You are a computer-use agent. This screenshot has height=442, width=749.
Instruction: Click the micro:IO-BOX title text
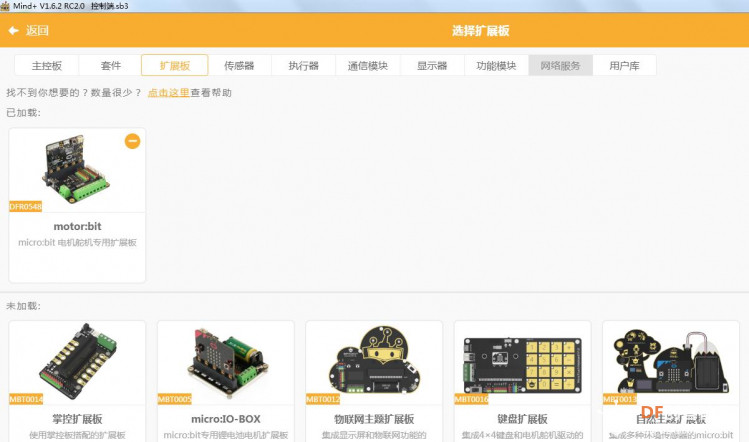coord(226,419)
